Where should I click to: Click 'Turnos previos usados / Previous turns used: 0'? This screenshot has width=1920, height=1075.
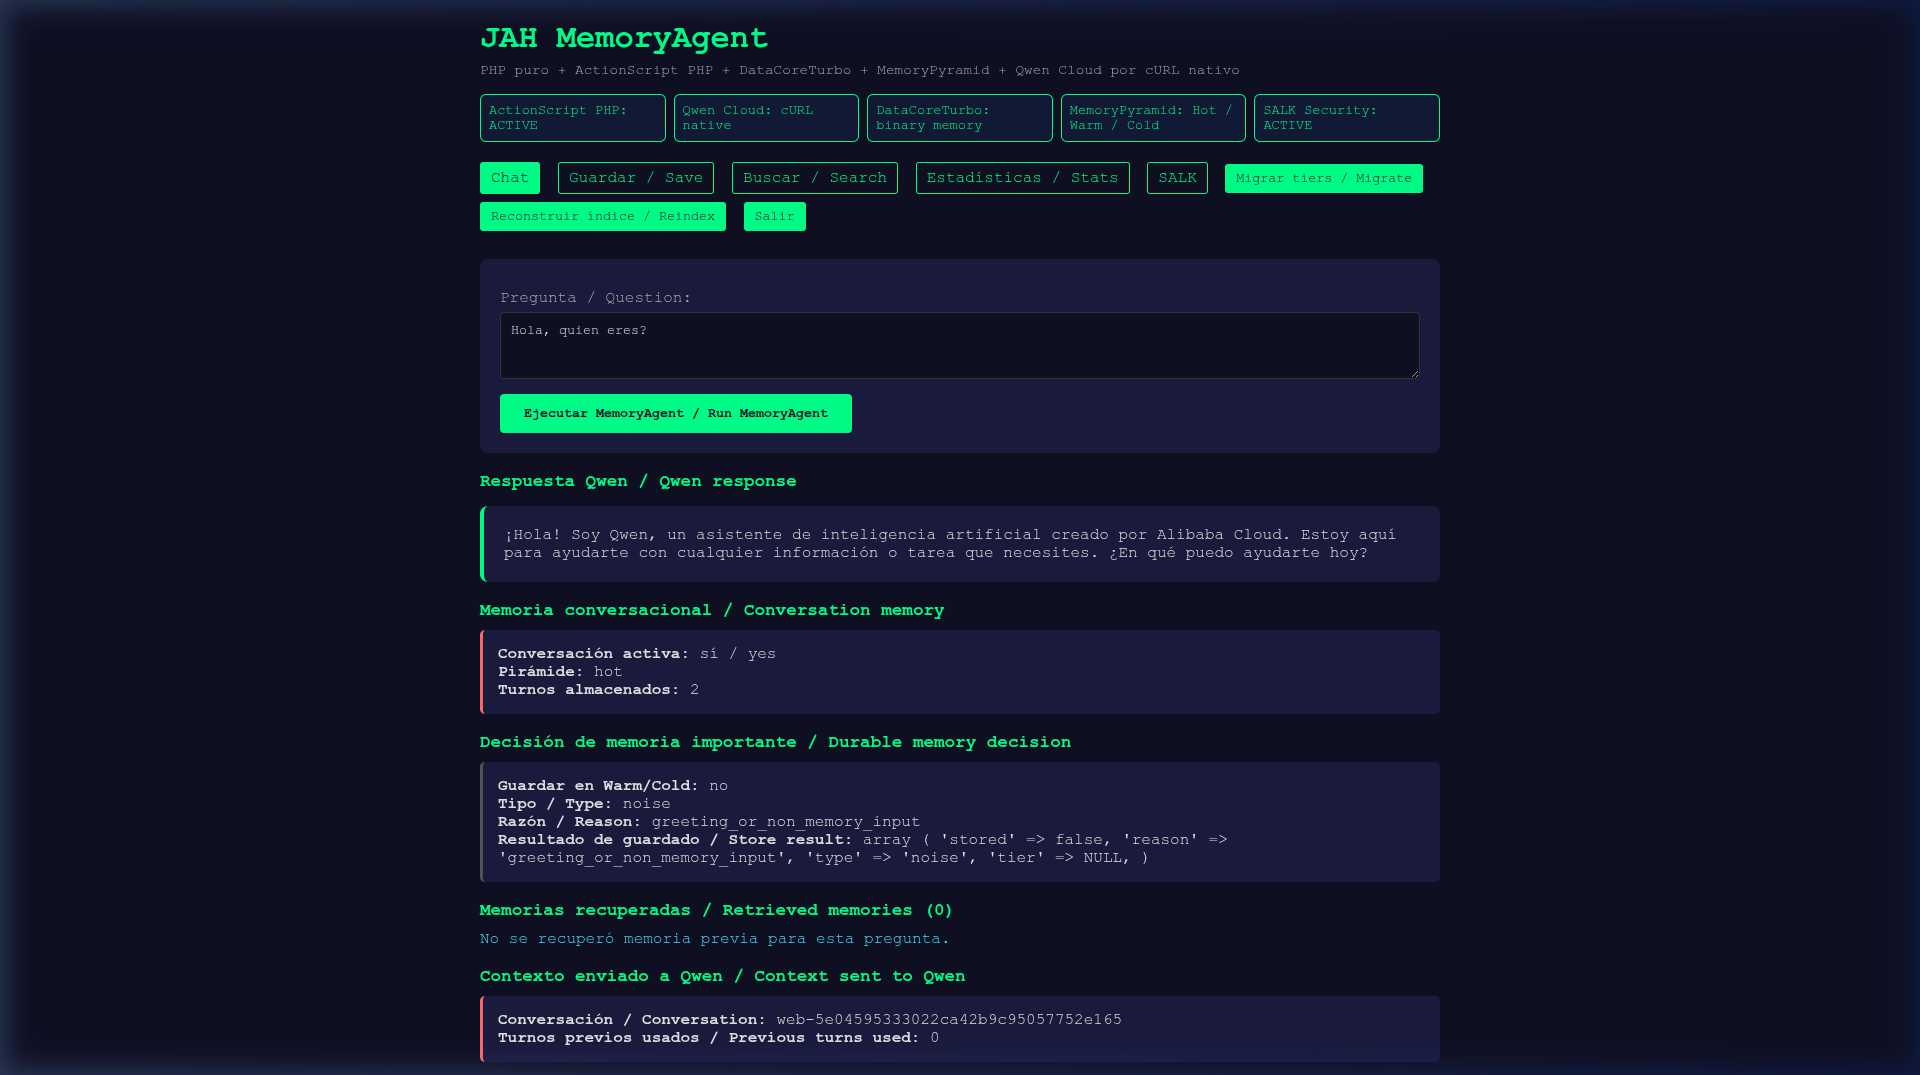tap(718, 1038)
